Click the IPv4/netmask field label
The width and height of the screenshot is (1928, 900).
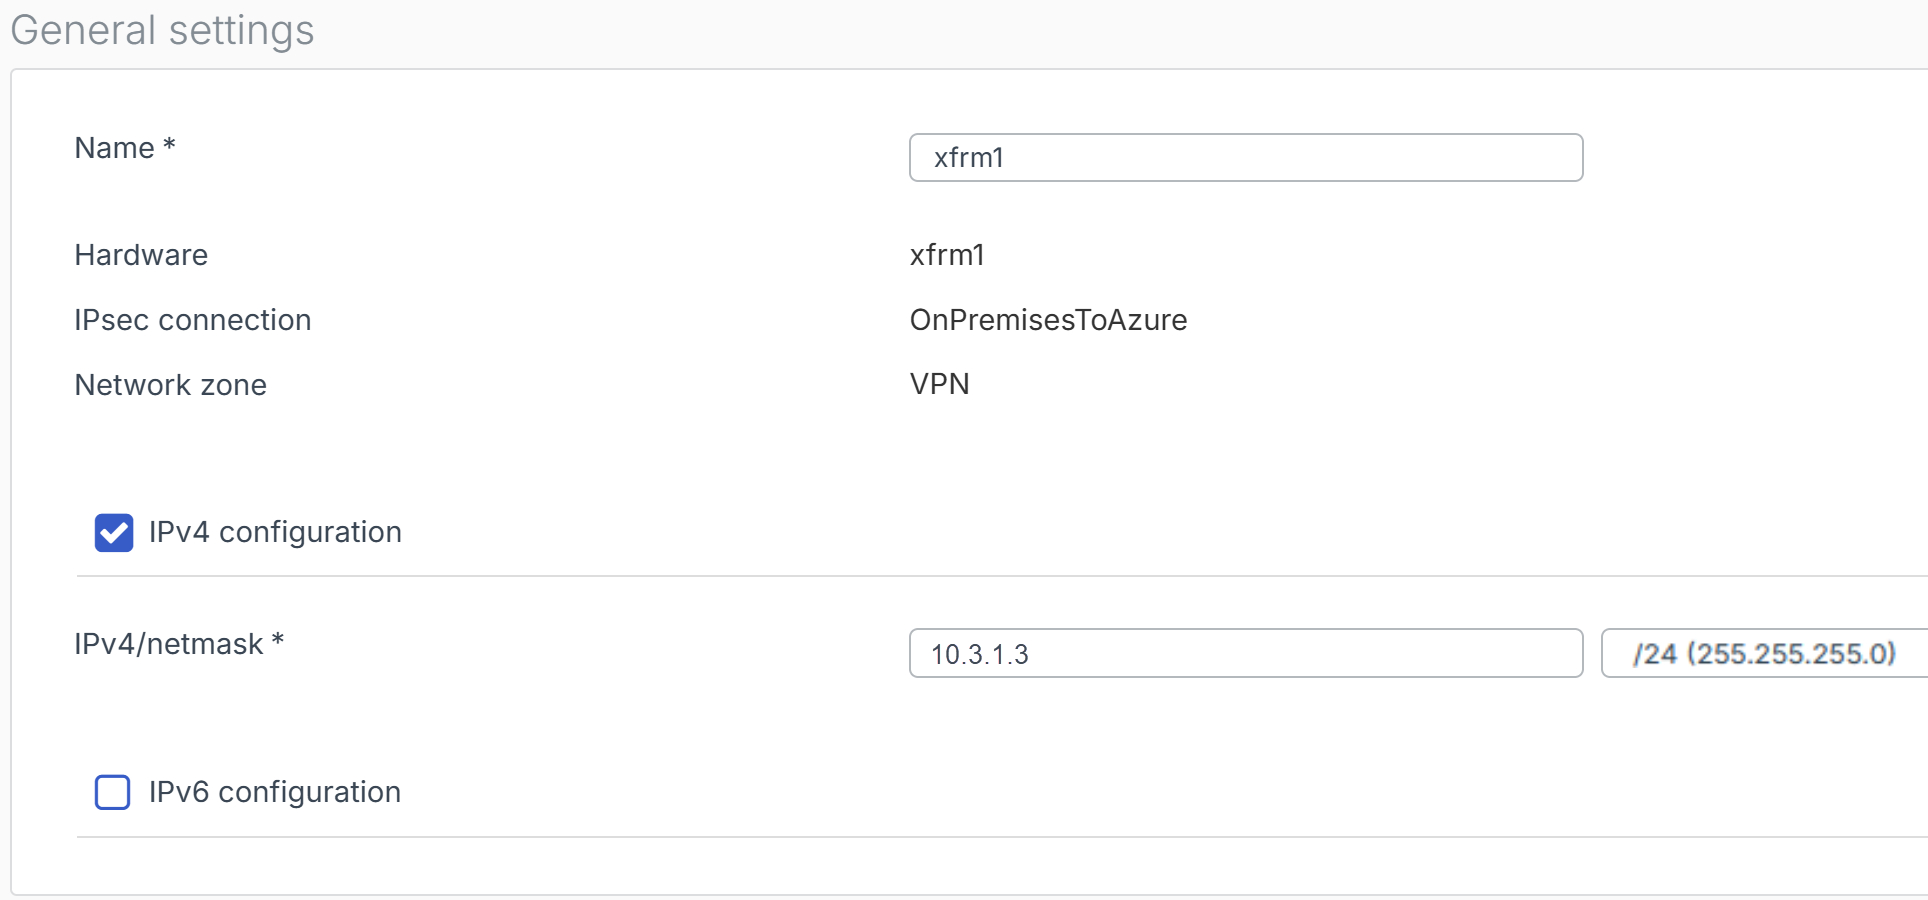(x=169, y=644)
